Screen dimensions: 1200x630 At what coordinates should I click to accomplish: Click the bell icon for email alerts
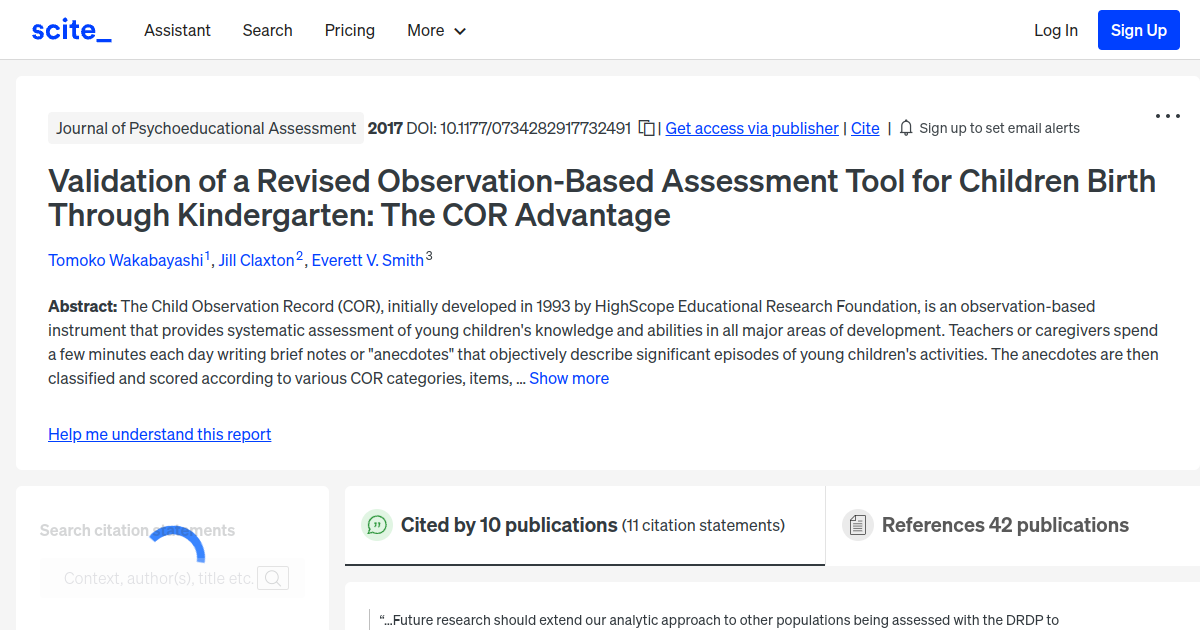pyautogui.click(x=905, y=128)
